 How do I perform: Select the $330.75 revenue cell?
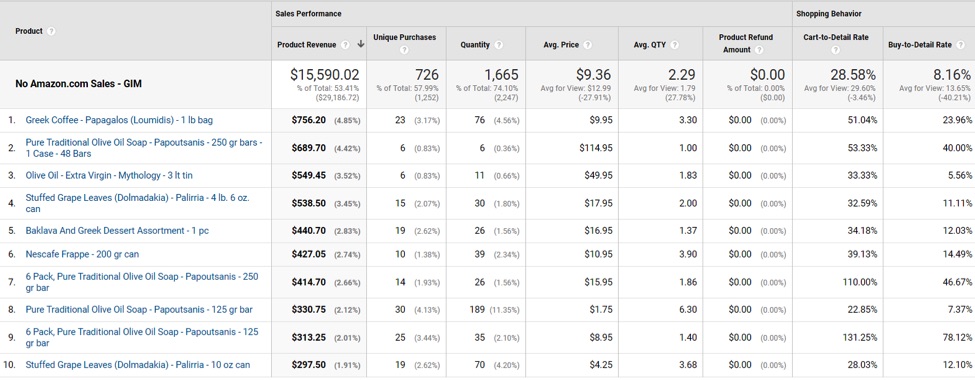(x=308, y=309)
